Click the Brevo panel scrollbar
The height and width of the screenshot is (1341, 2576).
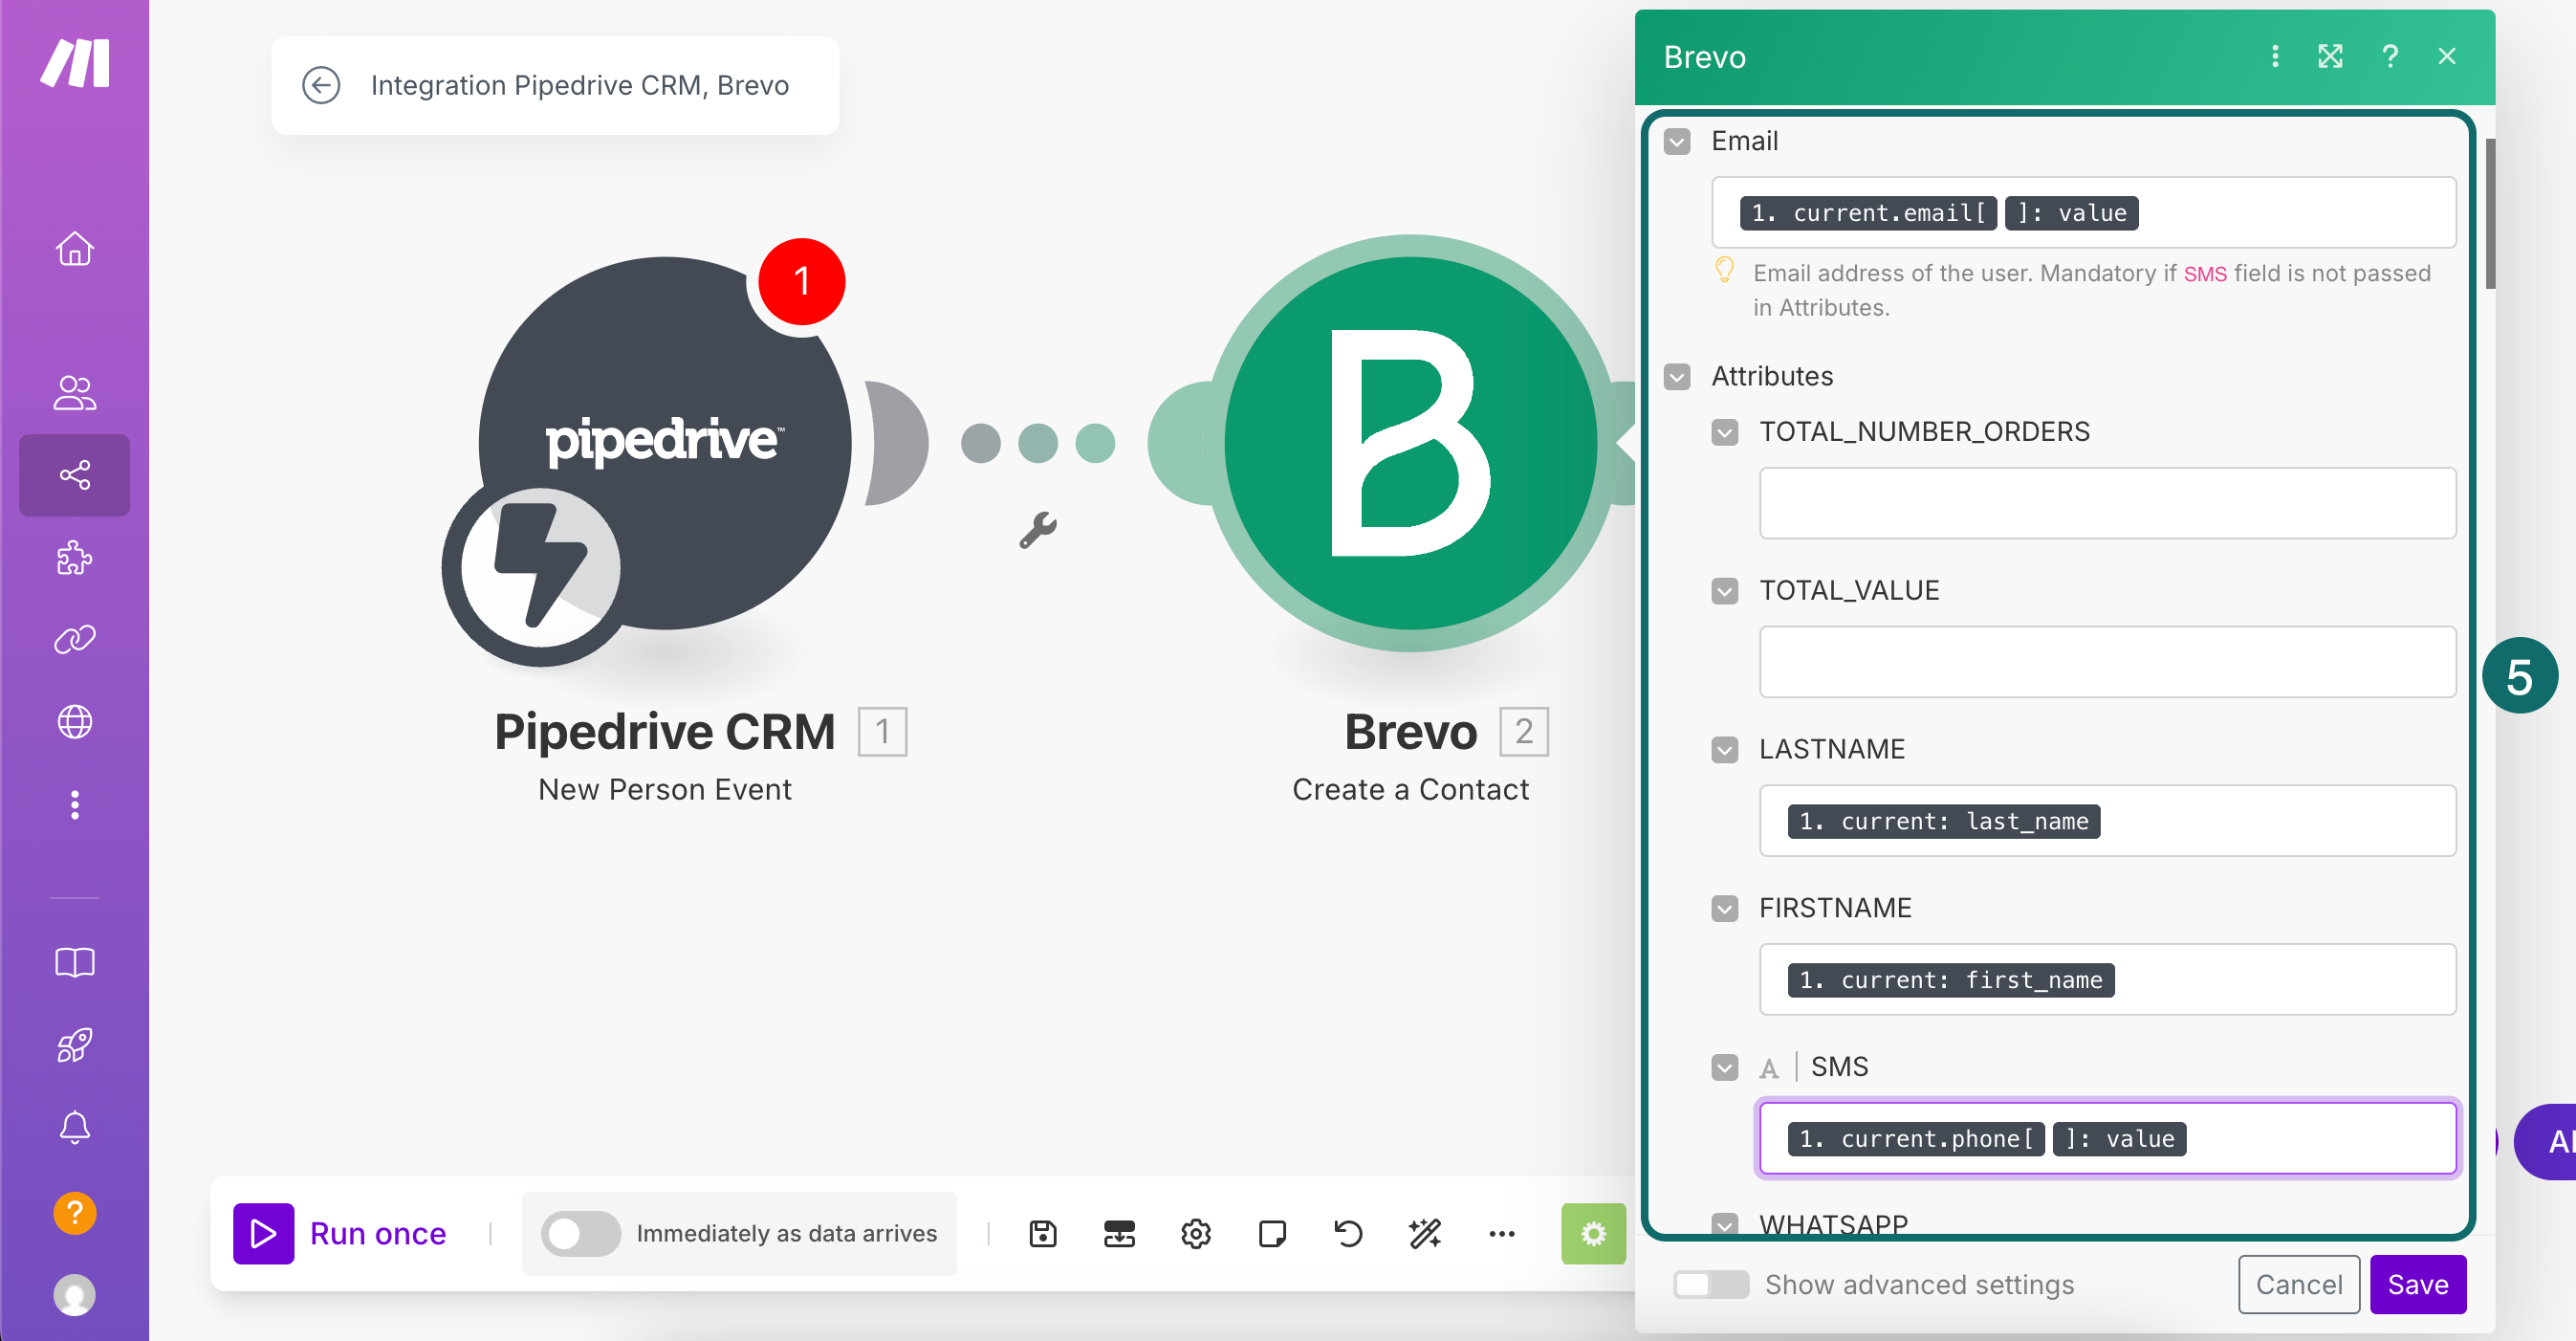(x=2489, y=213)
